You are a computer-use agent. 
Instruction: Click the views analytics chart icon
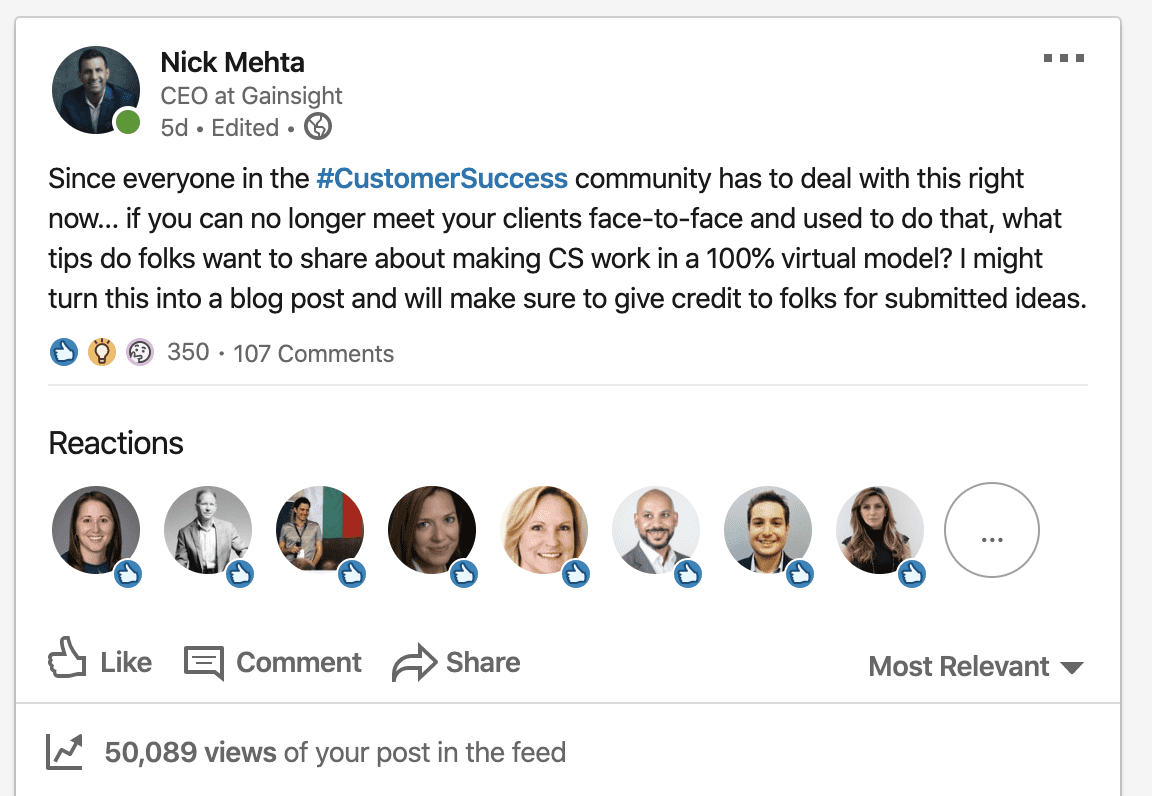(65, 752)
